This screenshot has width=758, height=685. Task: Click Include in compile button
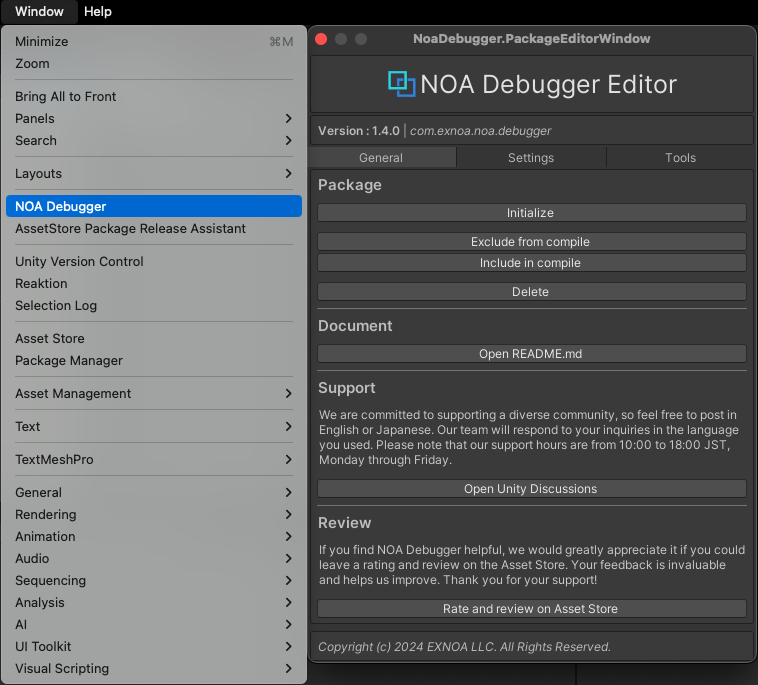coord(531,262)
